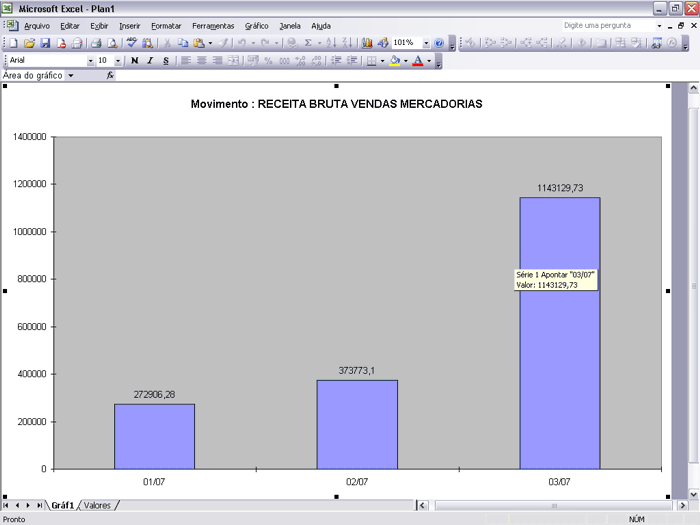This screenshot has width=700, height=525.
Task: Expand the zoom percentage dropdown
Action: (x=426, y=43)
